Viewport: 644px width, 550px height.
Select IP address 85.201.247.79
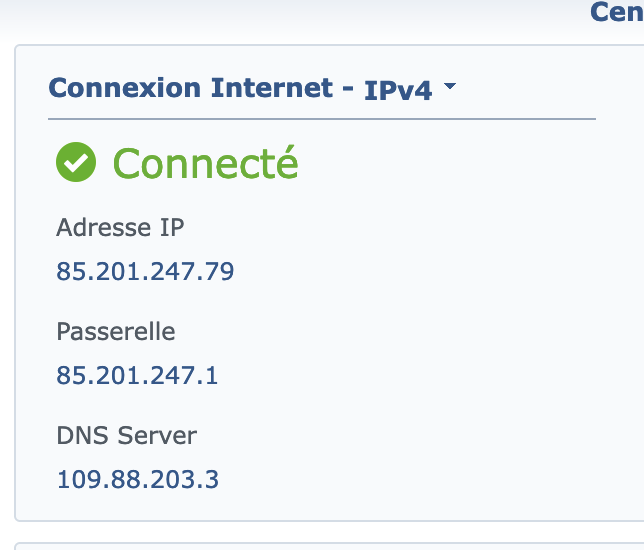(145, 271)
